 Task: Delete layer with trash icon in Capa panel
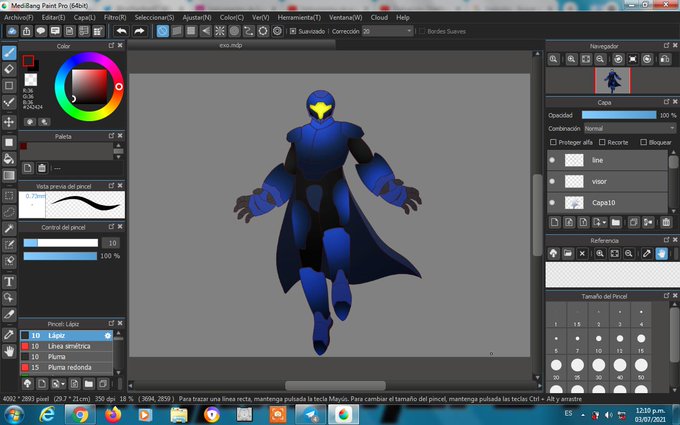[666, 222]
